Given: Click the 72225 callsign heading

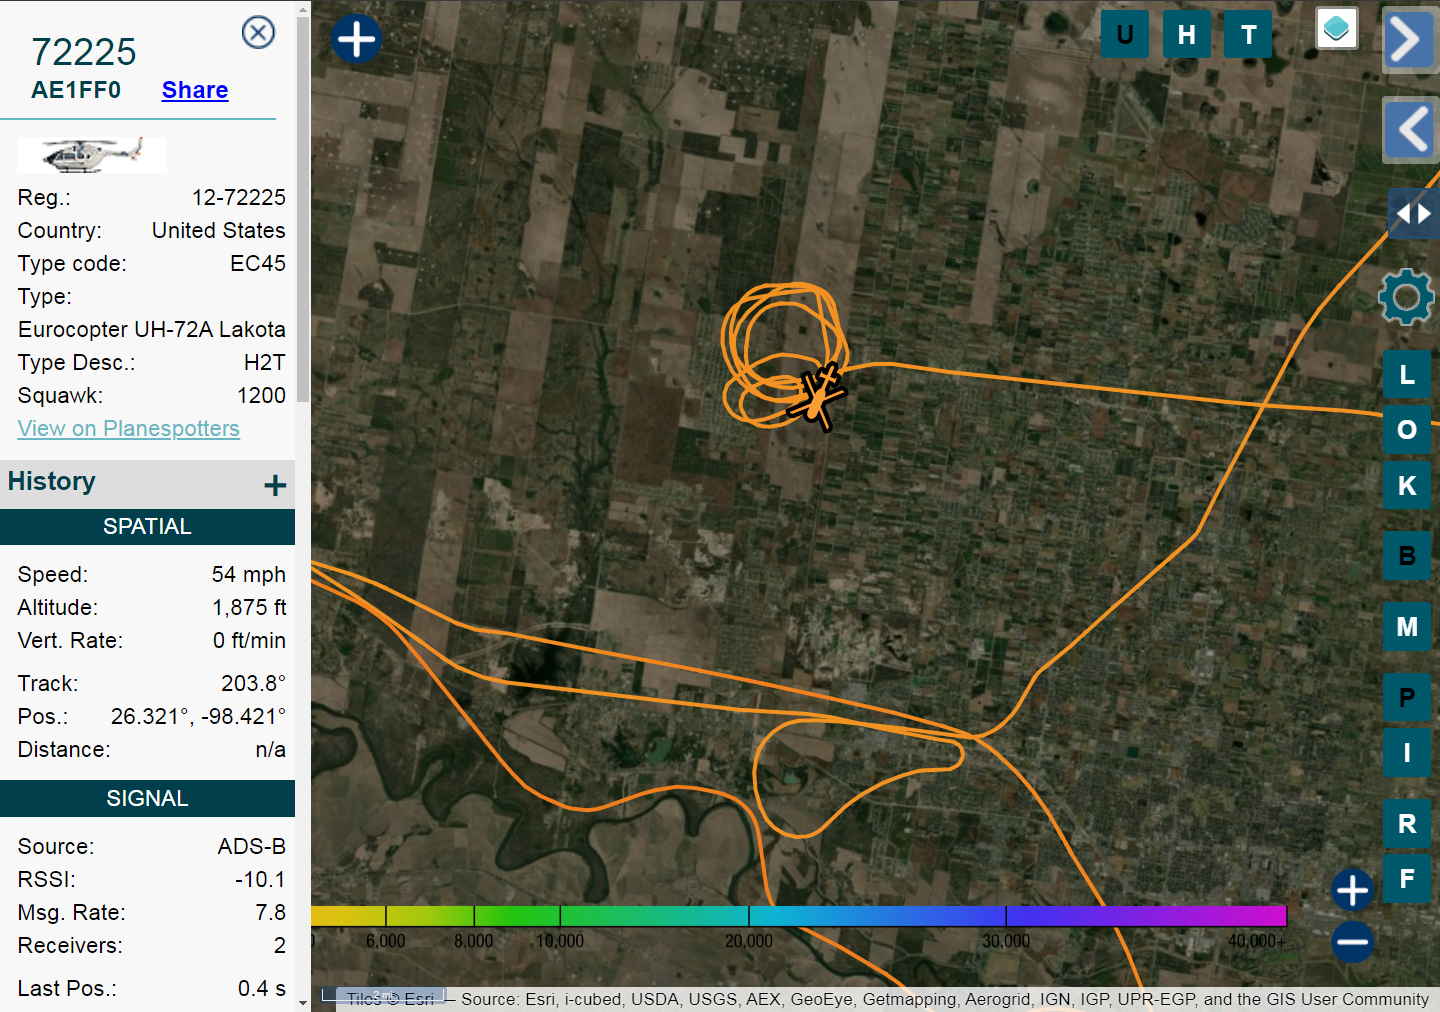Looking at the screenshot, I should click(84, 52).
